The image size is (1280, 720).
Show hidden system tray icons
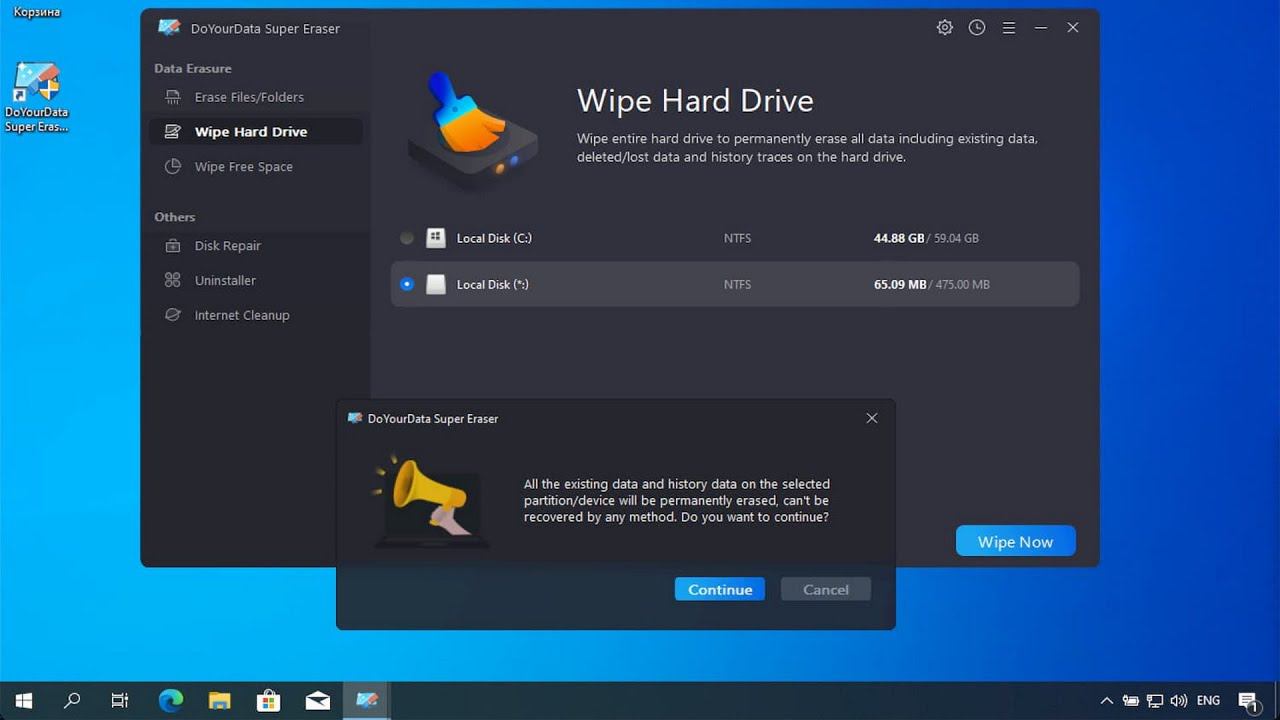pyautogui.click(x=1107, y=701)
